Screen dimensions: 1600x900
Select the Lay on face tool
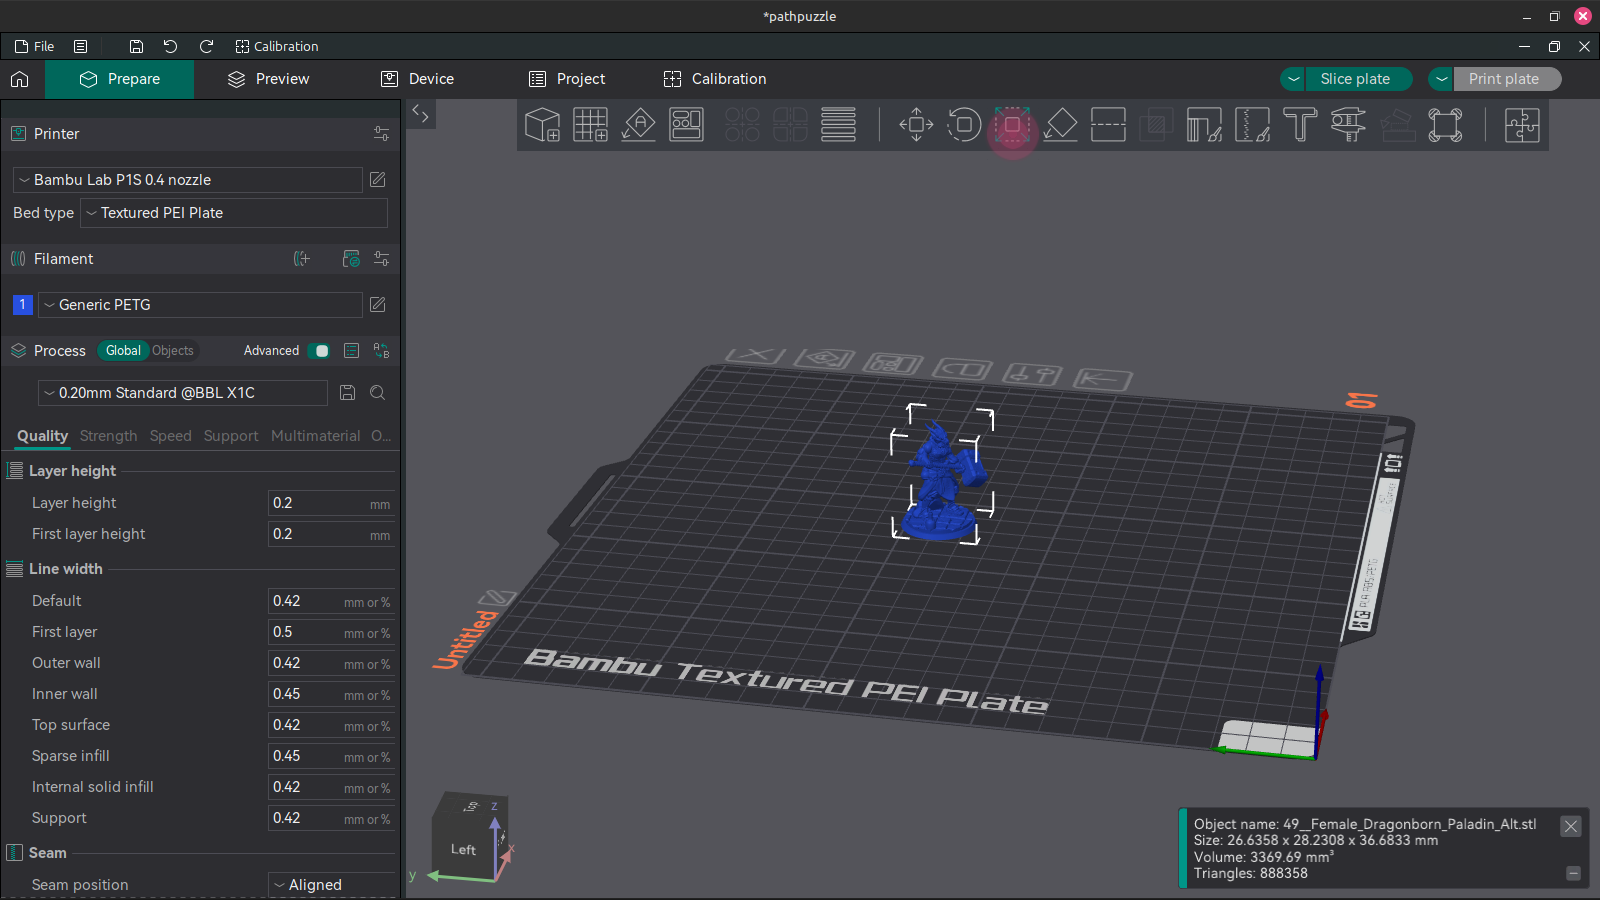point(1060,125)
